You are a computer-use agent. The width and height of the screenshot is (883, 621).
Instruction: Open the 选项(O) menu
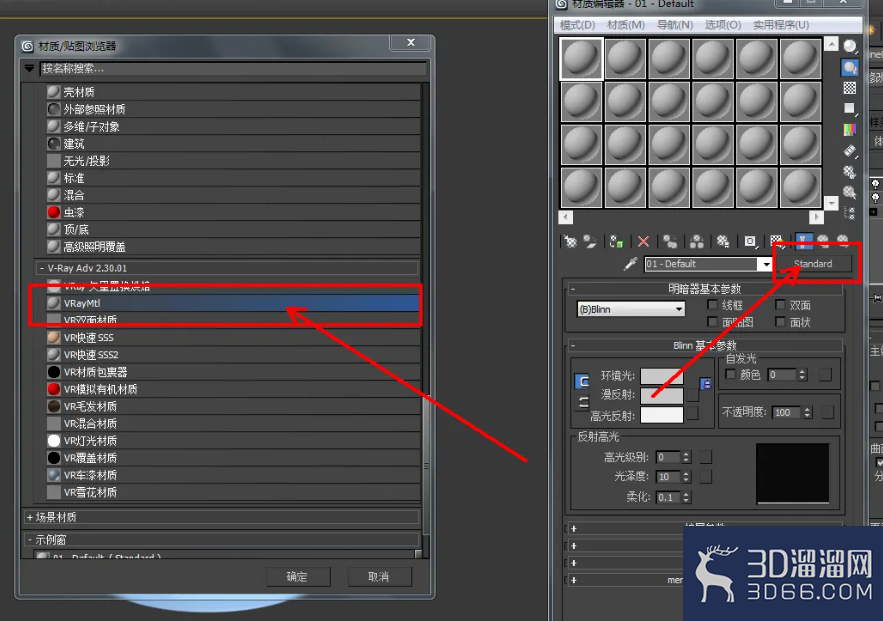click(x=723, y=25)
